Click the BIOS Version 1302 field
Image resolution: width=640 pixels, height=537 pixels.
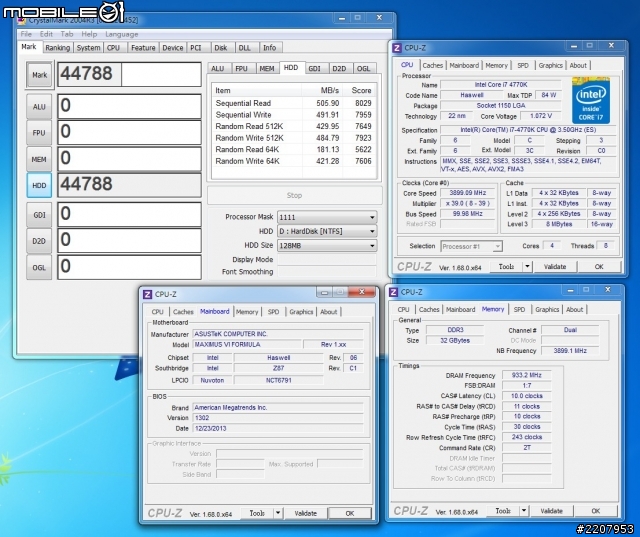click(278, 418)
